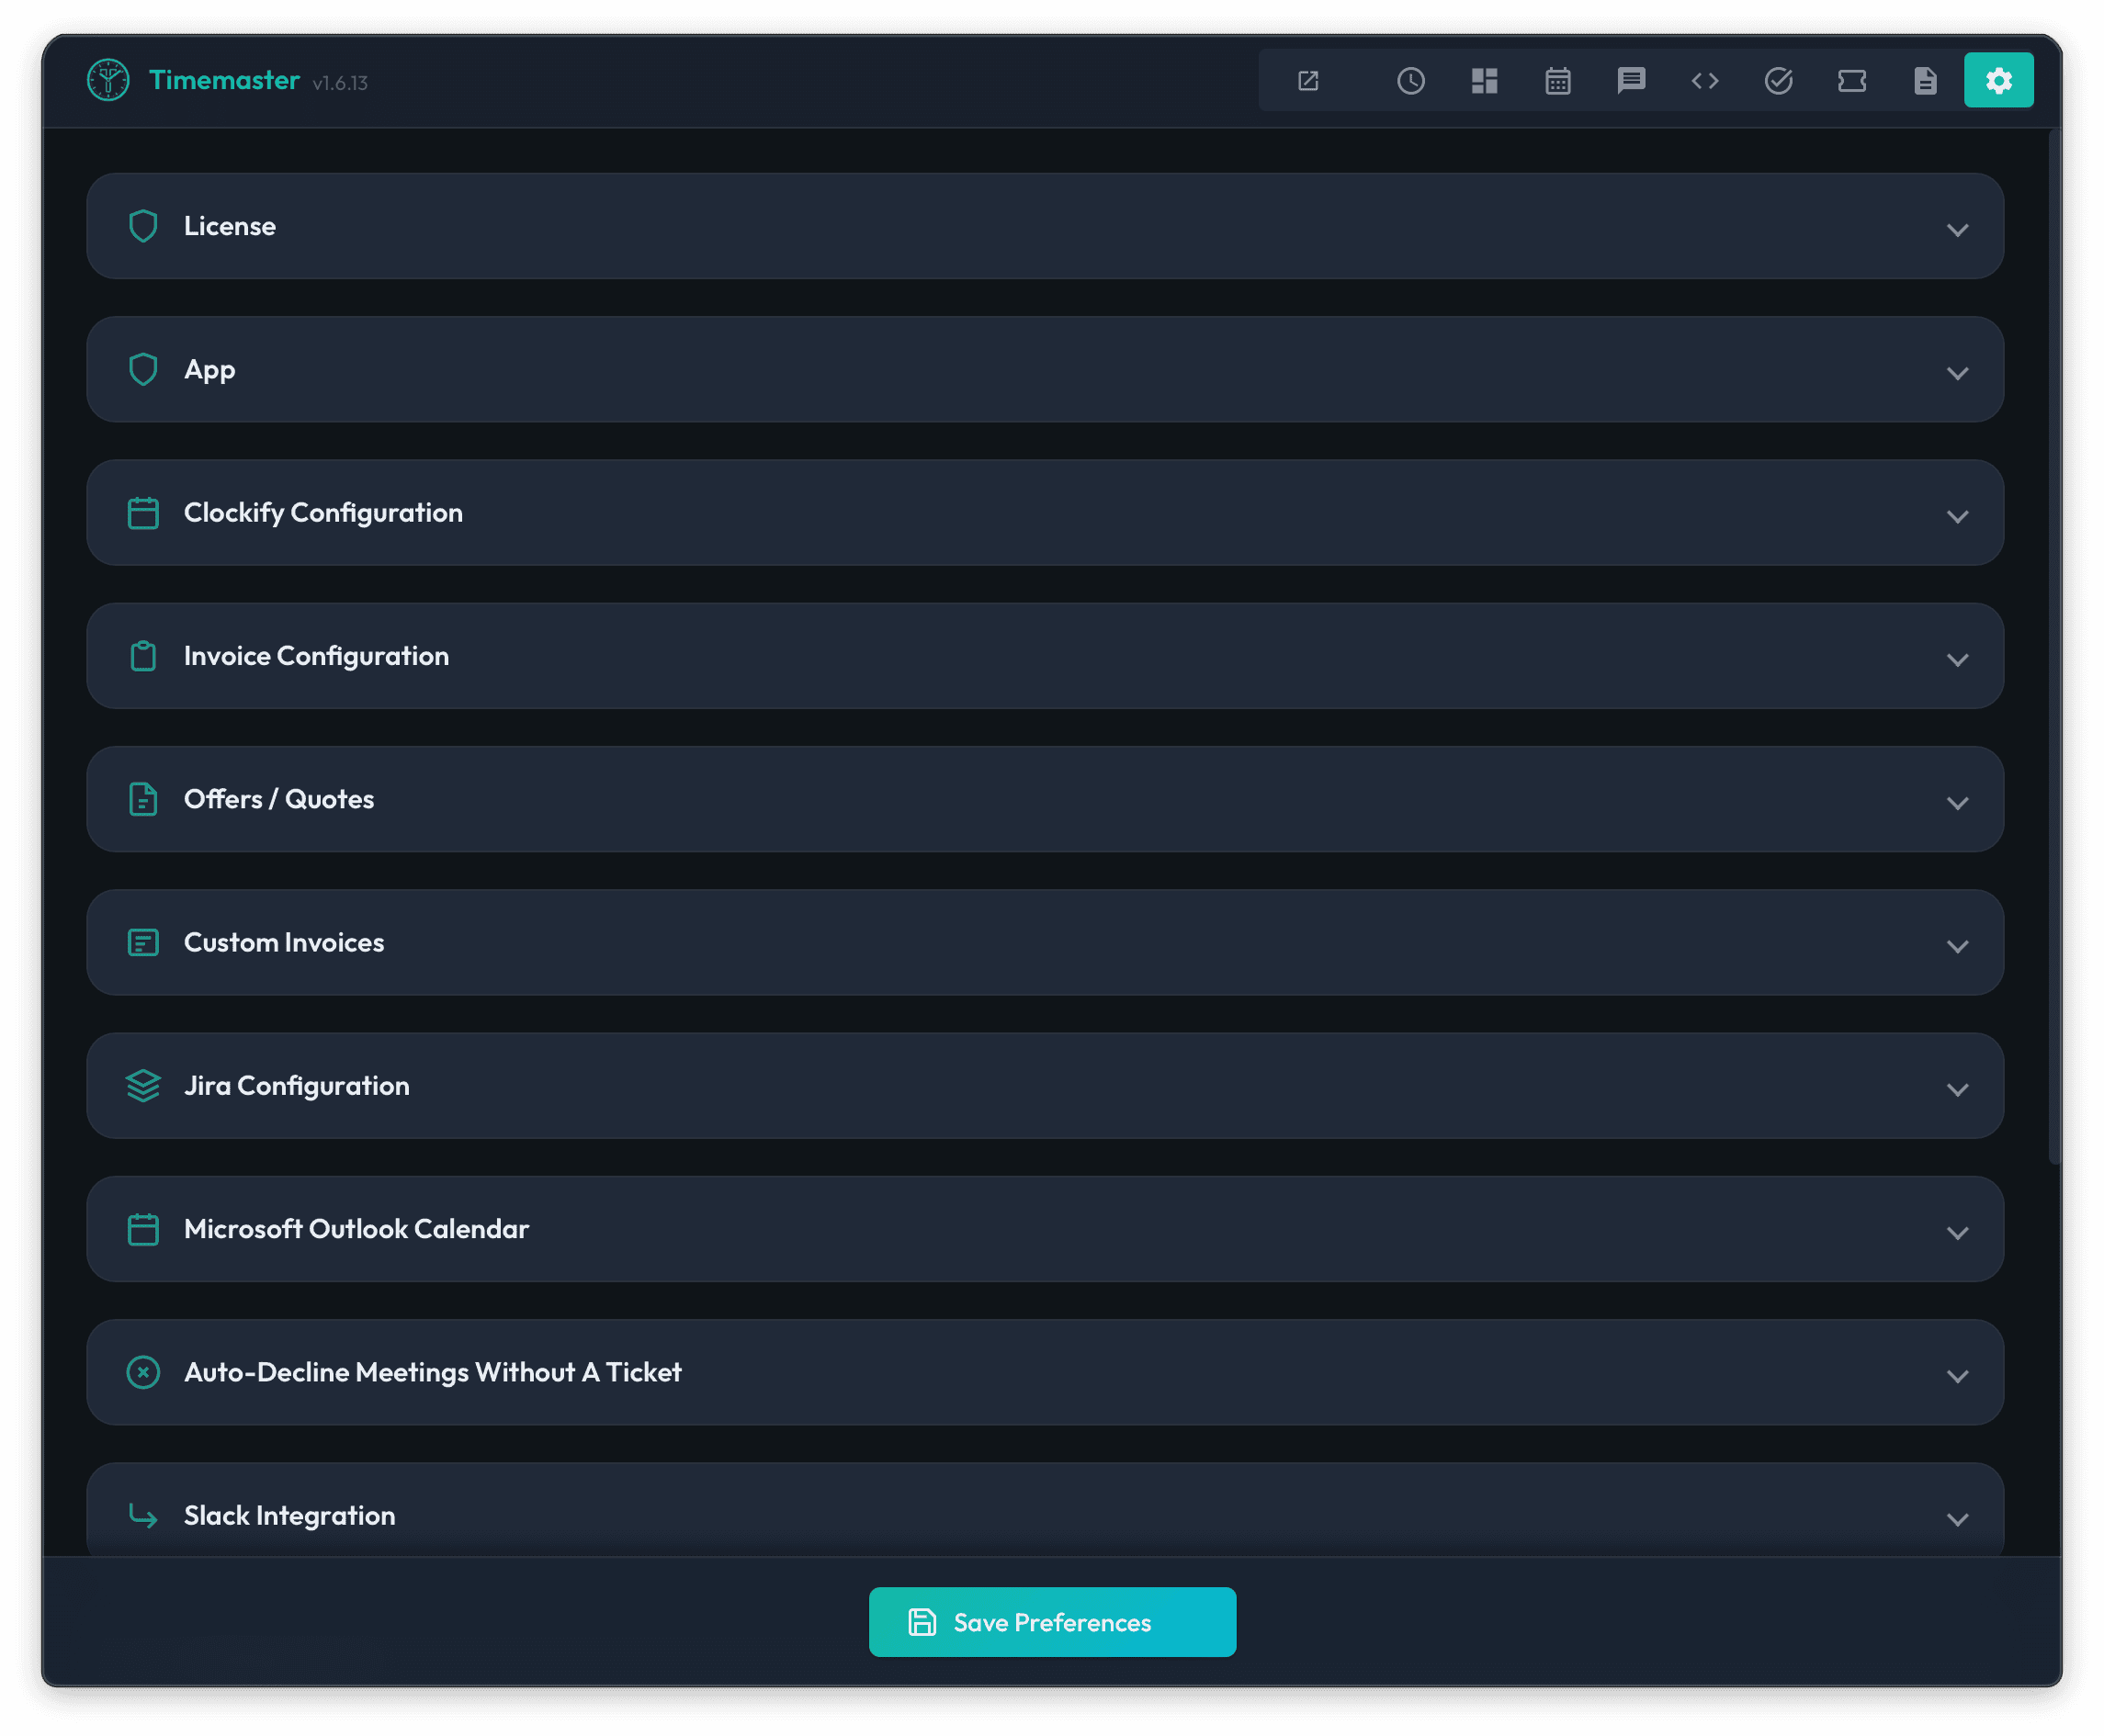The width and height of the screenshot is (2104, 1736).
Task: Expand the Slack Integration chevron
Action: 1957,1519
